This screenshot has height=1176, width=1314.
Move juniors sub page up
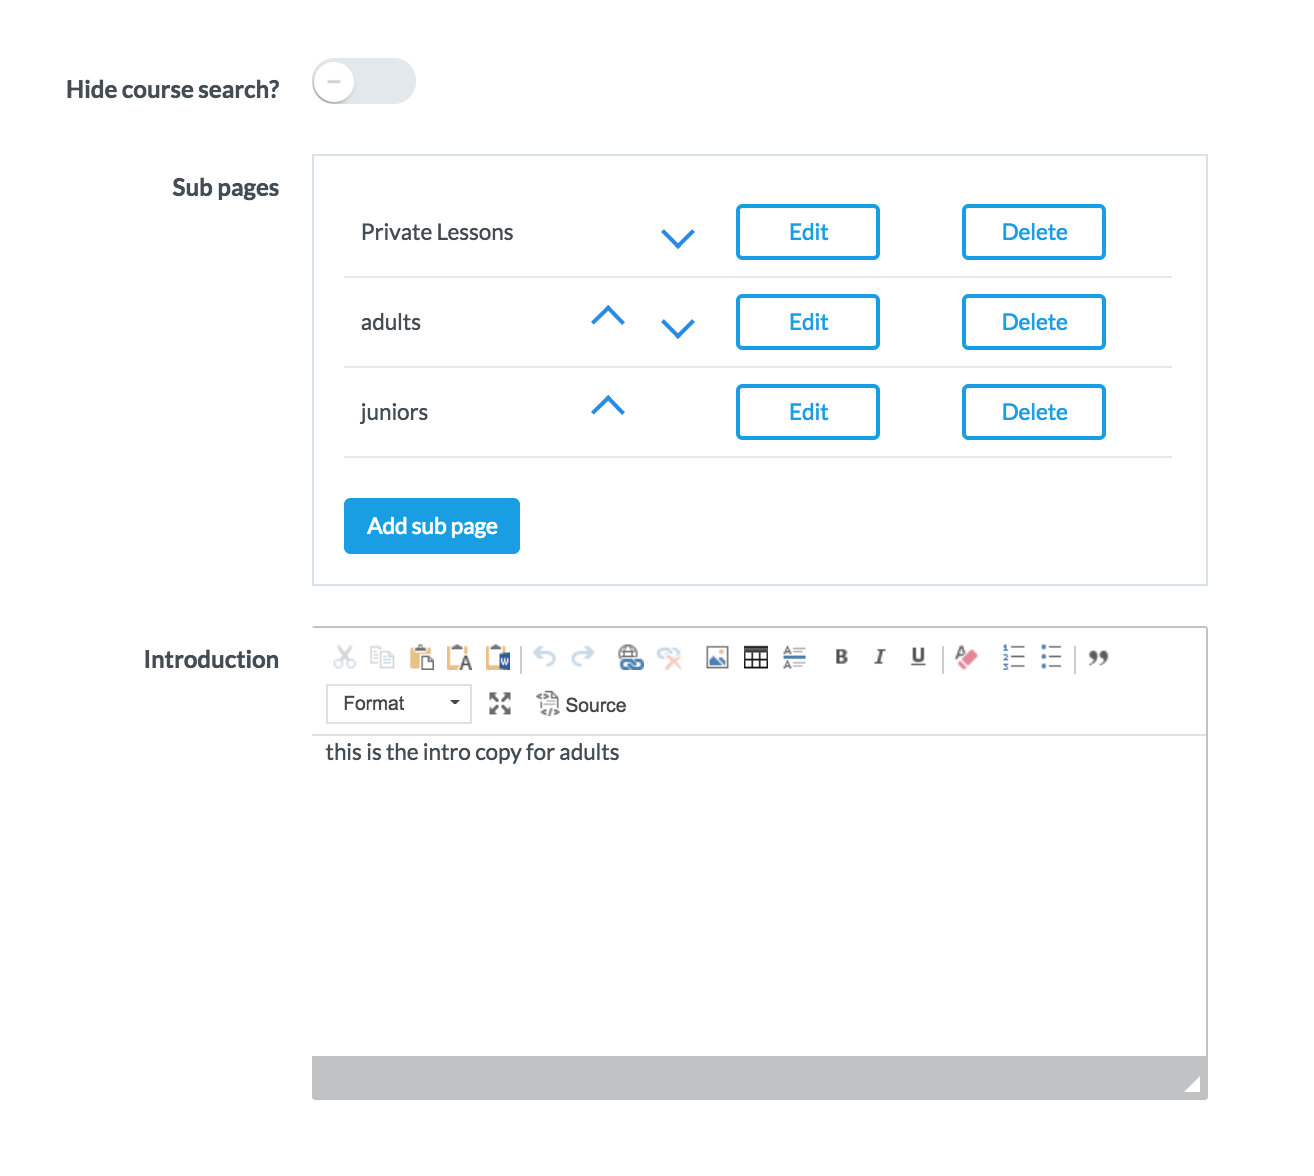[x=607, y=406]
